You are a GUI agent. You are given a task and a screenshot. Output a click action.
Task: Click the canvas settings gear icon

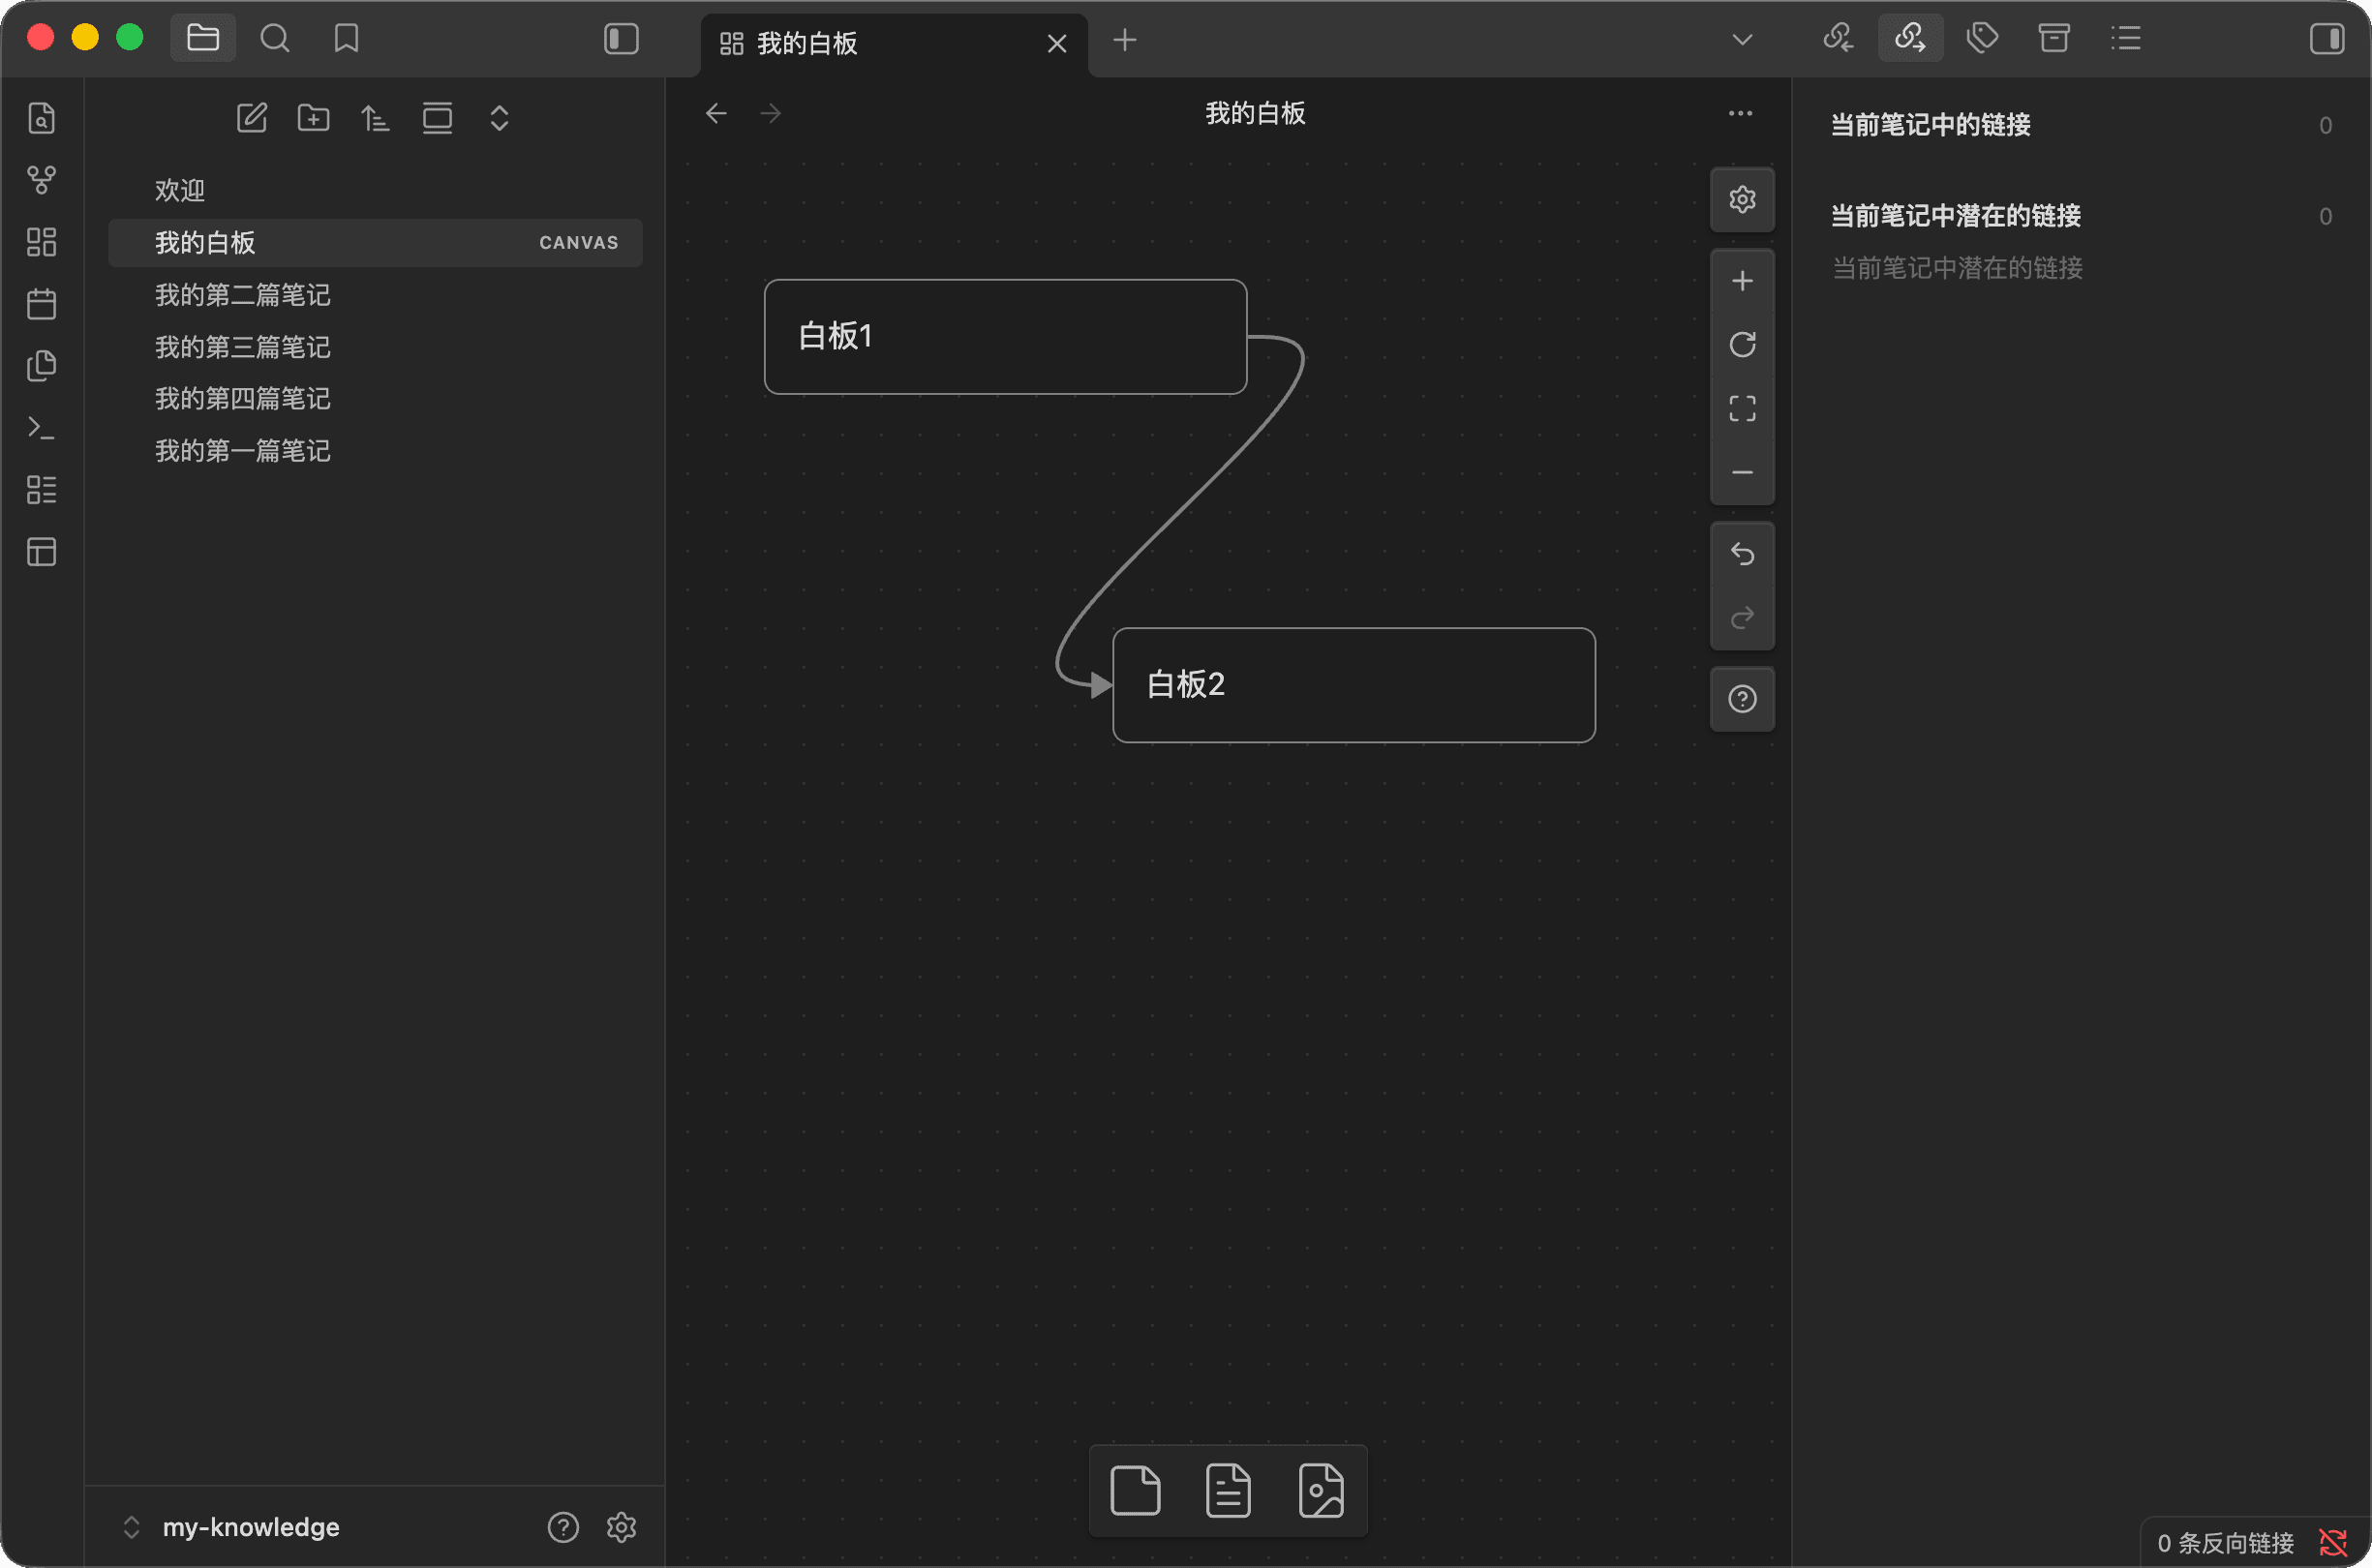coord(1742,199)
